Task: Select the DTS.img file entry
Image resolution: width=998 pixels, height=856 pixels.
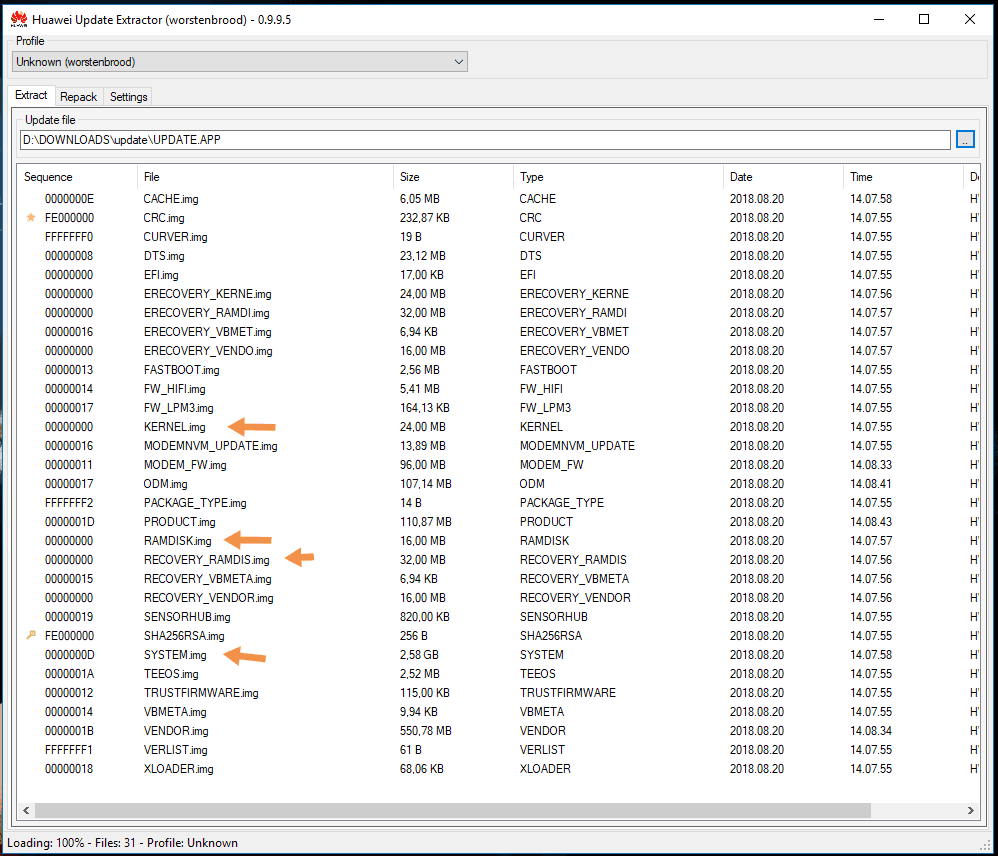Action: coord(164,256)
